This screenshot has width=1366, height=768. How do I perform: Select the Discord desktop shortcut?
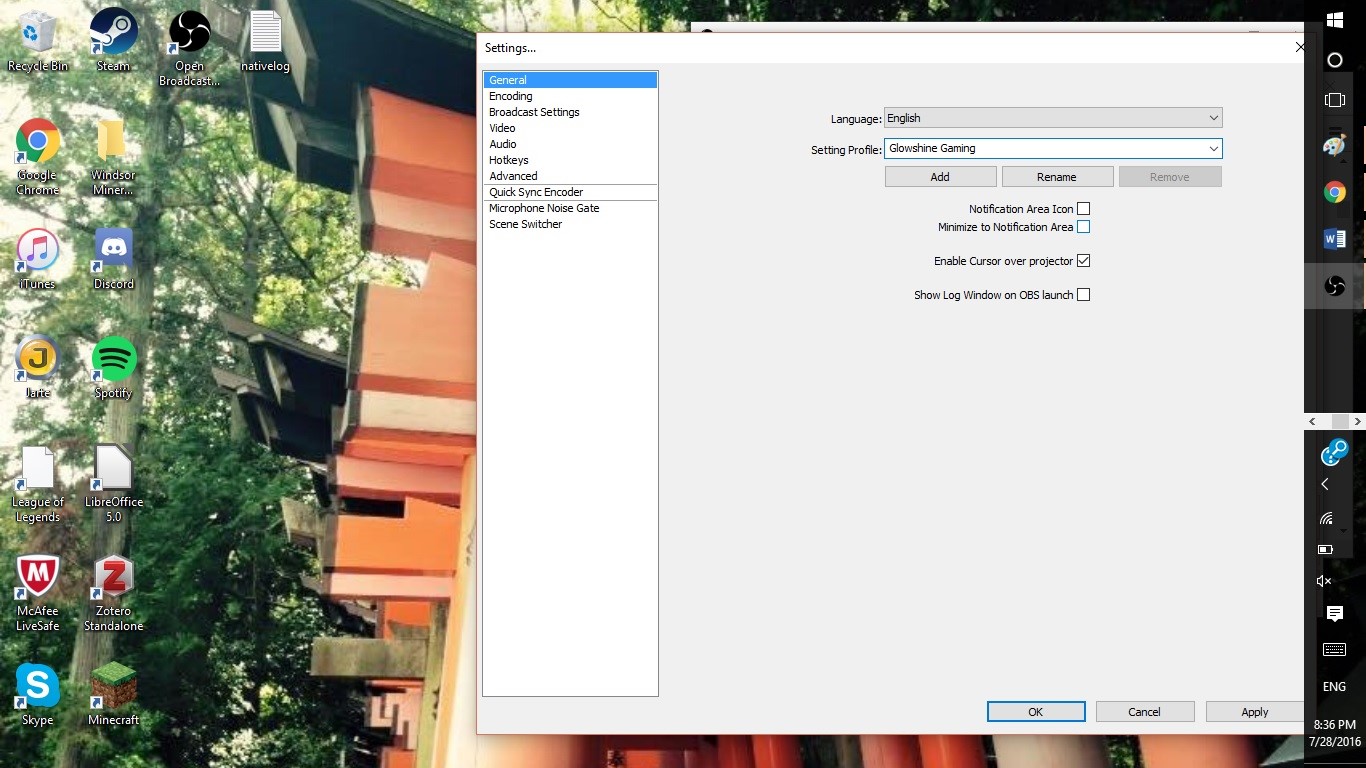(113, 259)
